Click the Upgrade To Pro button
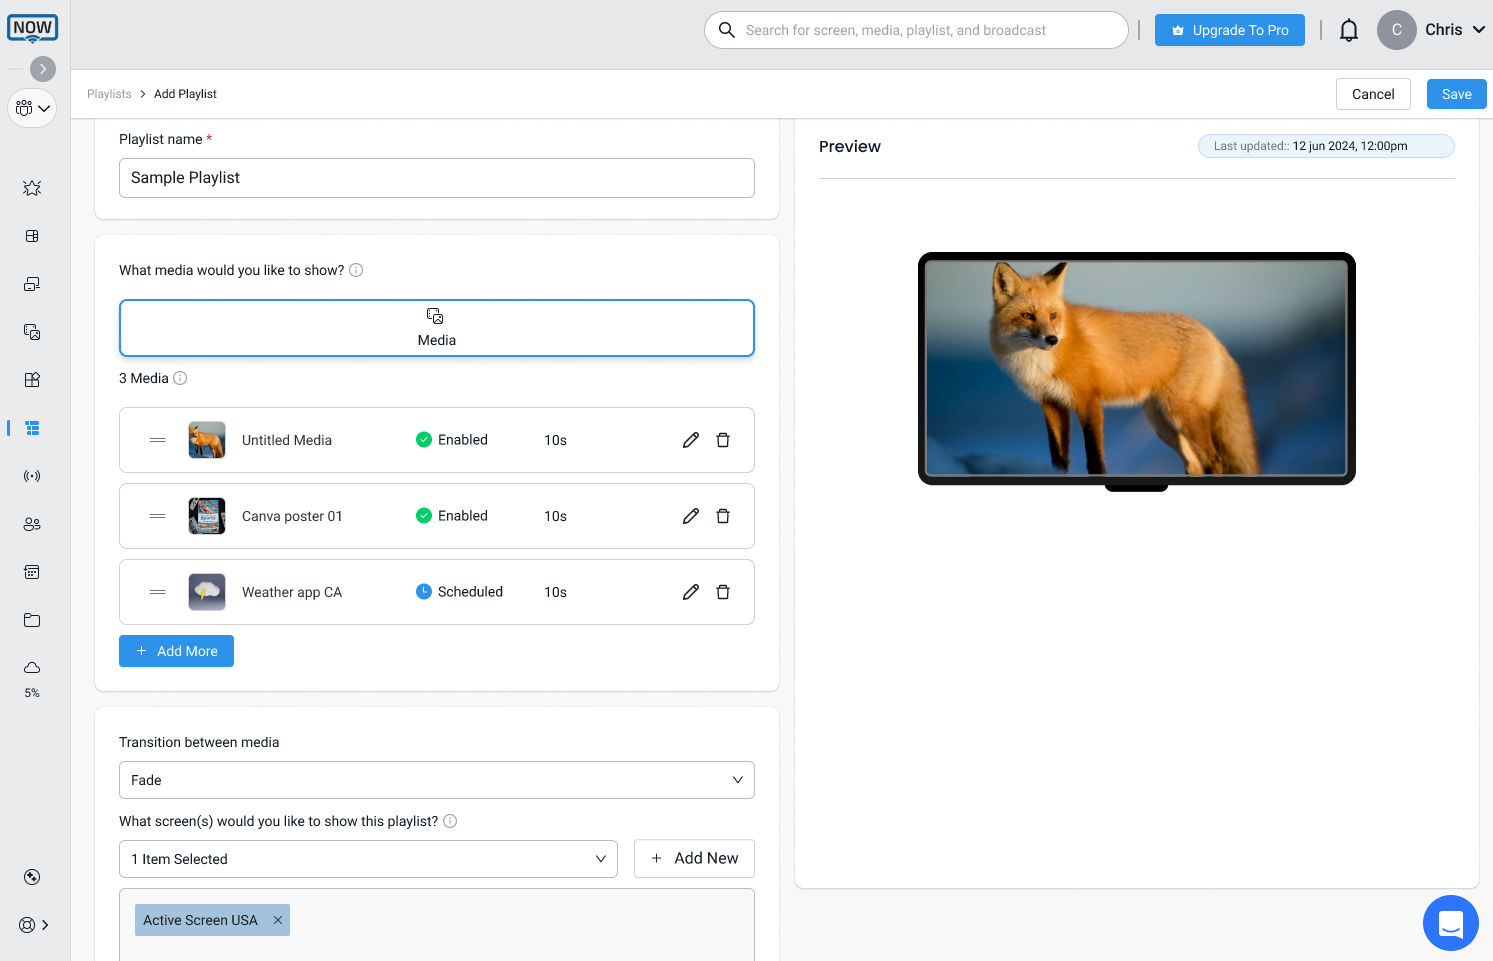 point(1229,30)
